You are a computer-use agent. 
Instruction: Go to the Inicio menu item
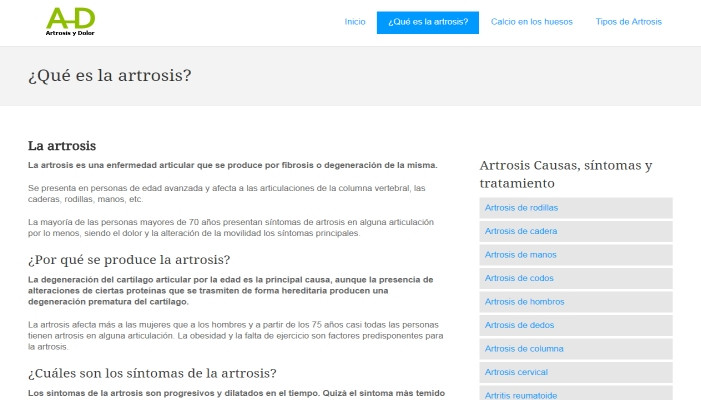tap(354, 22)
